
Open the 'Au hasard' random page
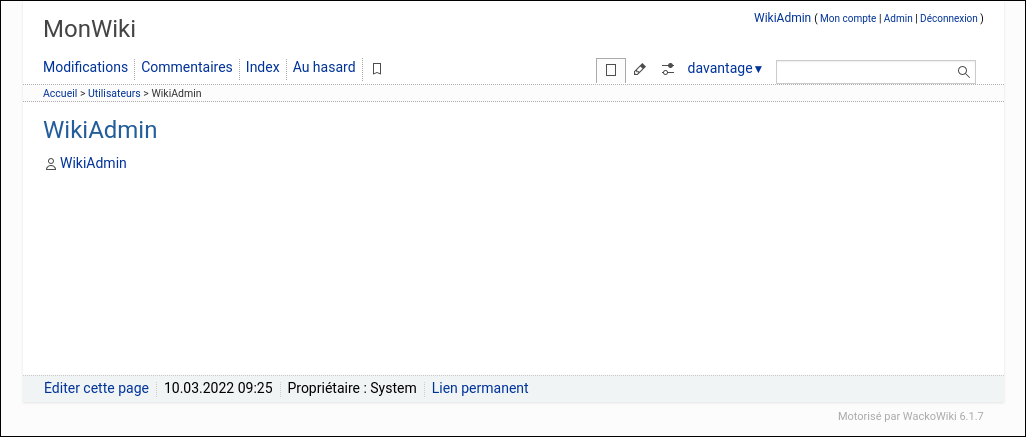click(323, 68)
